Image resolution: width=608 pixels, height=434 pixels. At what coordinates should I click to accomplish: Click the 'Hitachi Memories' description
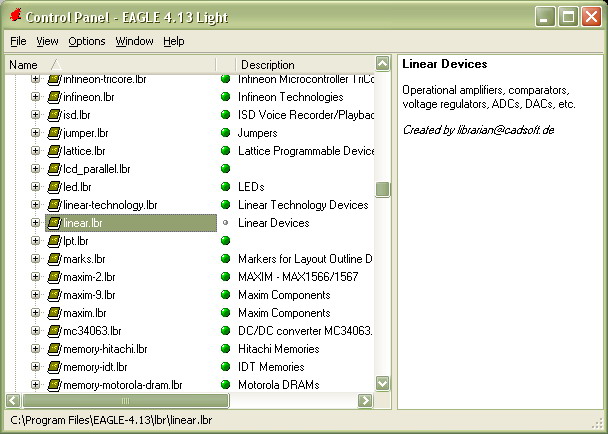[279, 349]
